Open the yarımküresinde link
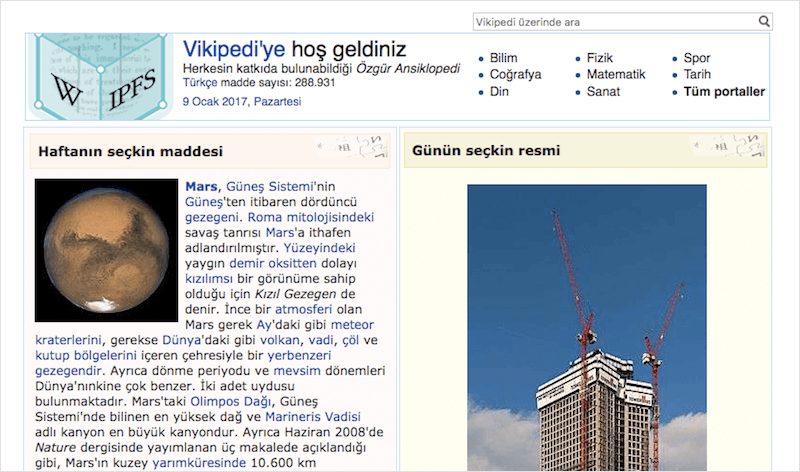 [199, 463]
